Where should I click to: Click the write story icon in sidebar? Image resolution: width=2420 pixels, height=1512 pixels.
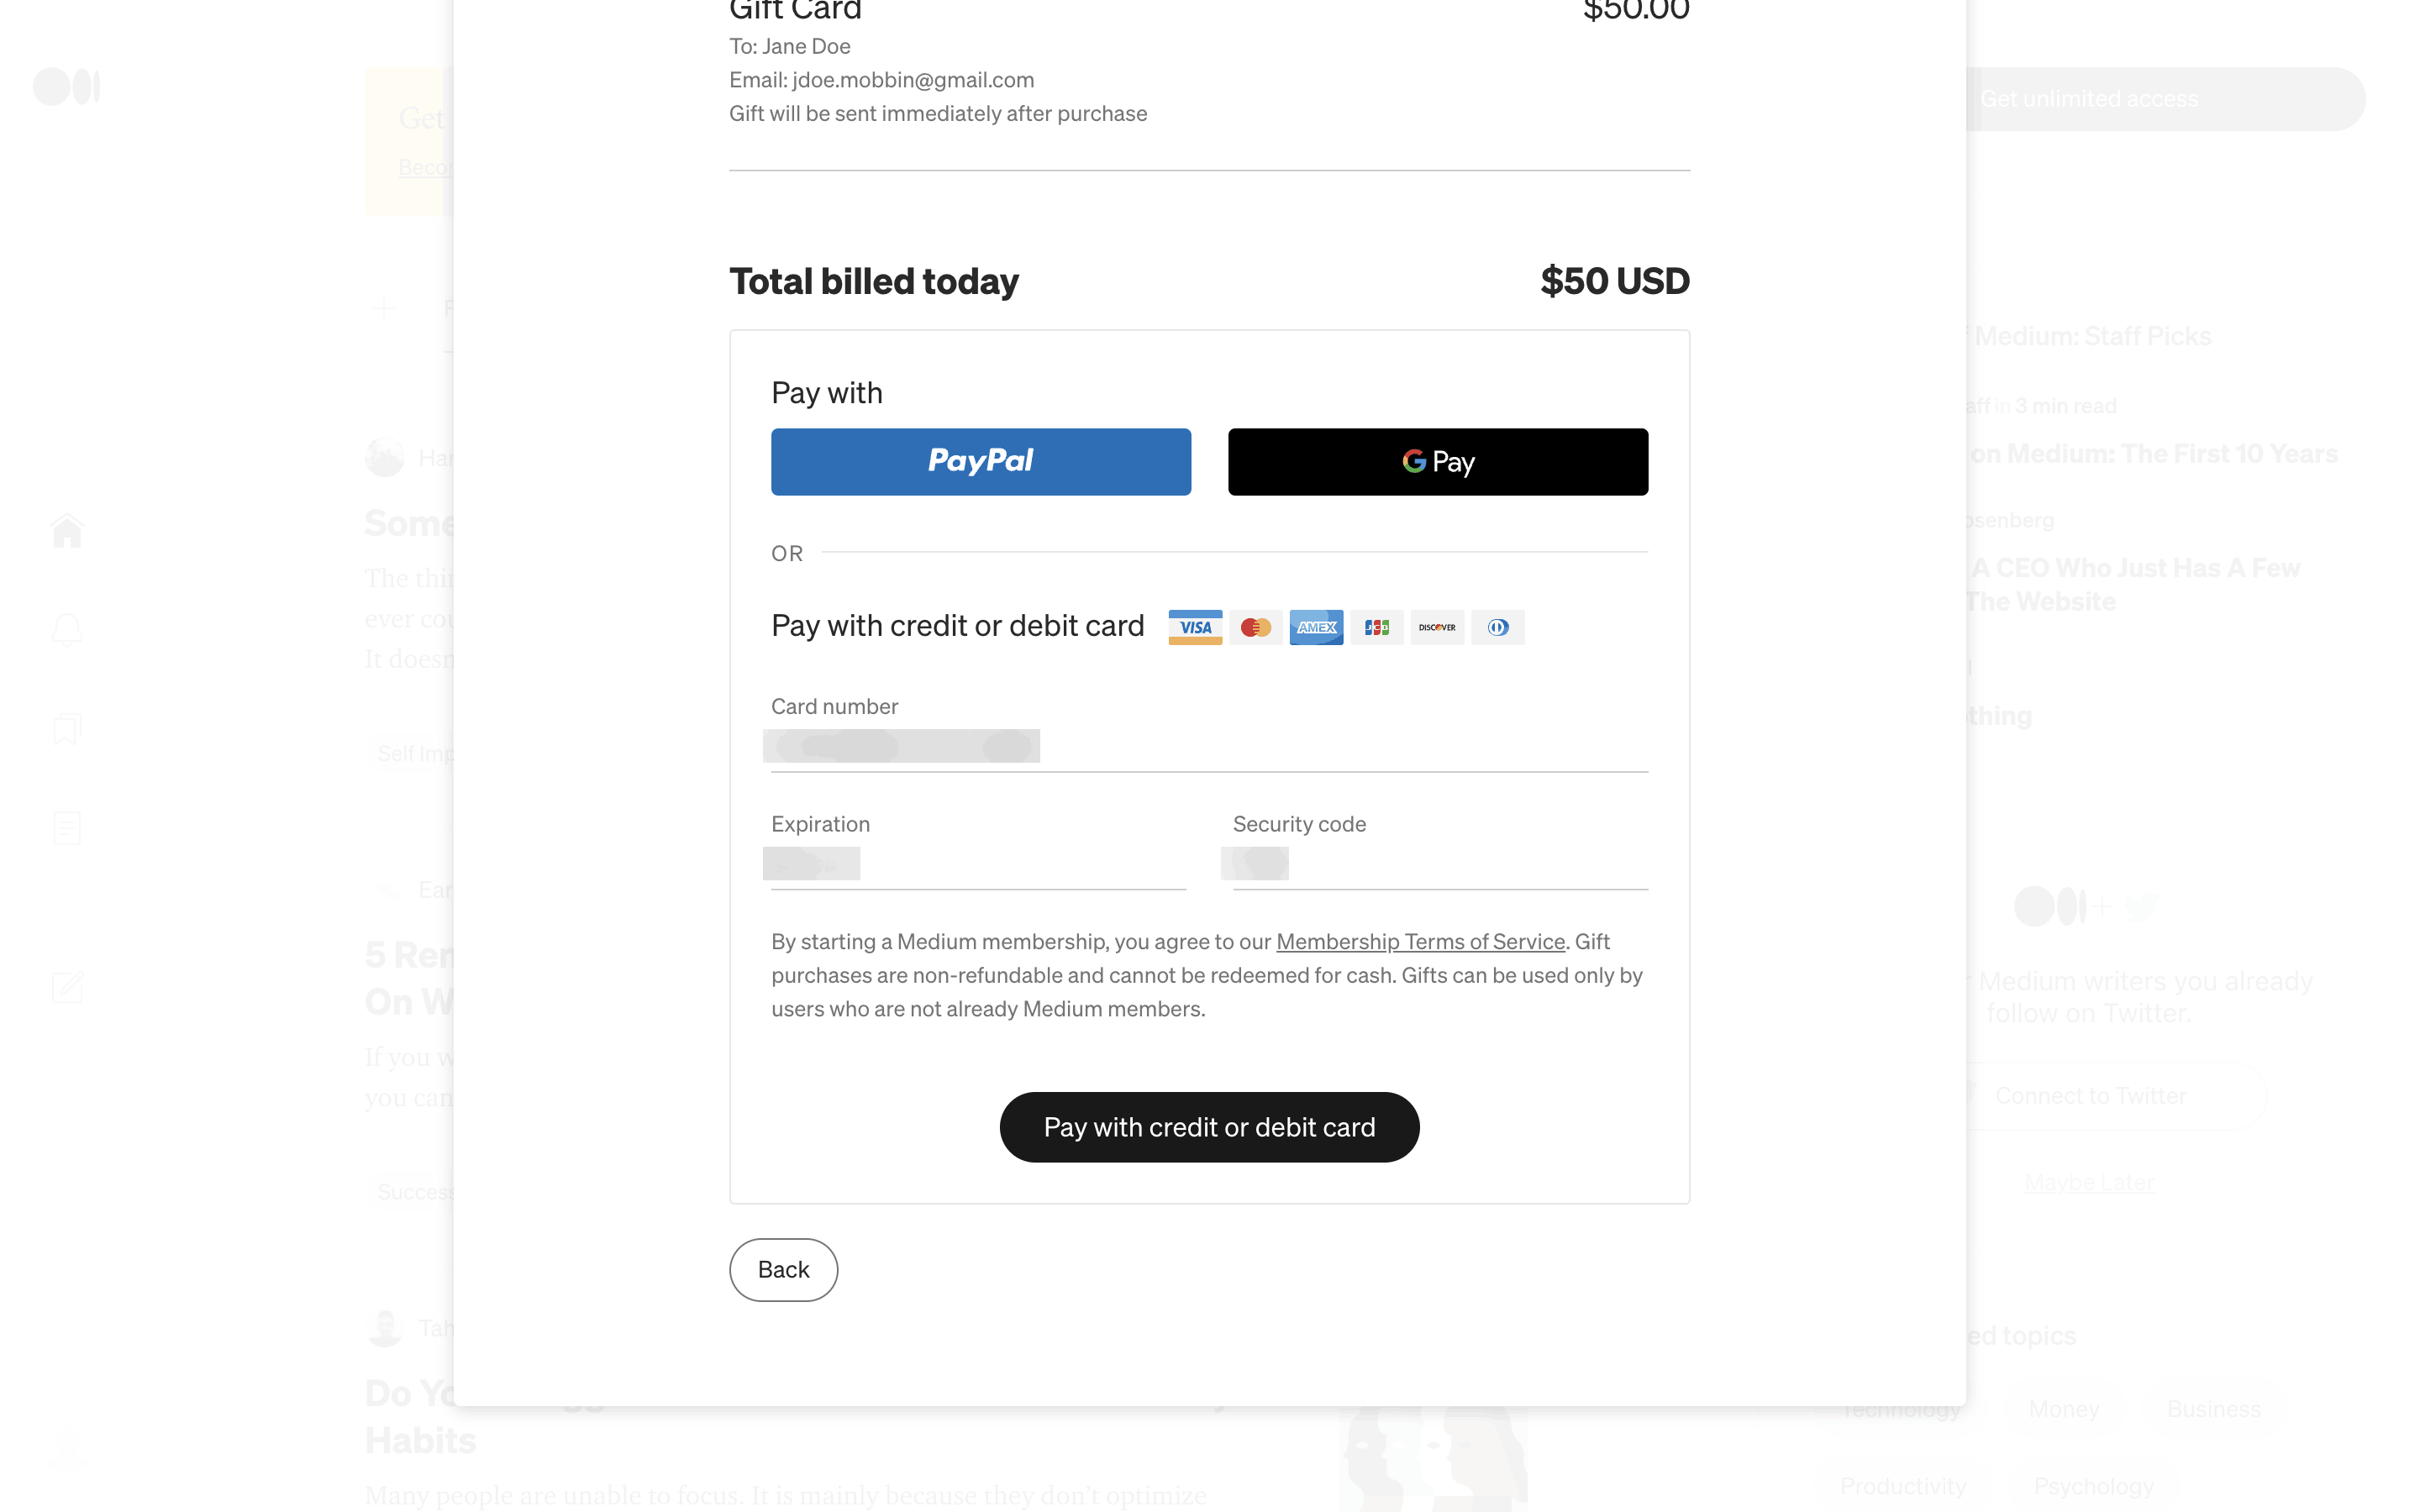(67, 987)
